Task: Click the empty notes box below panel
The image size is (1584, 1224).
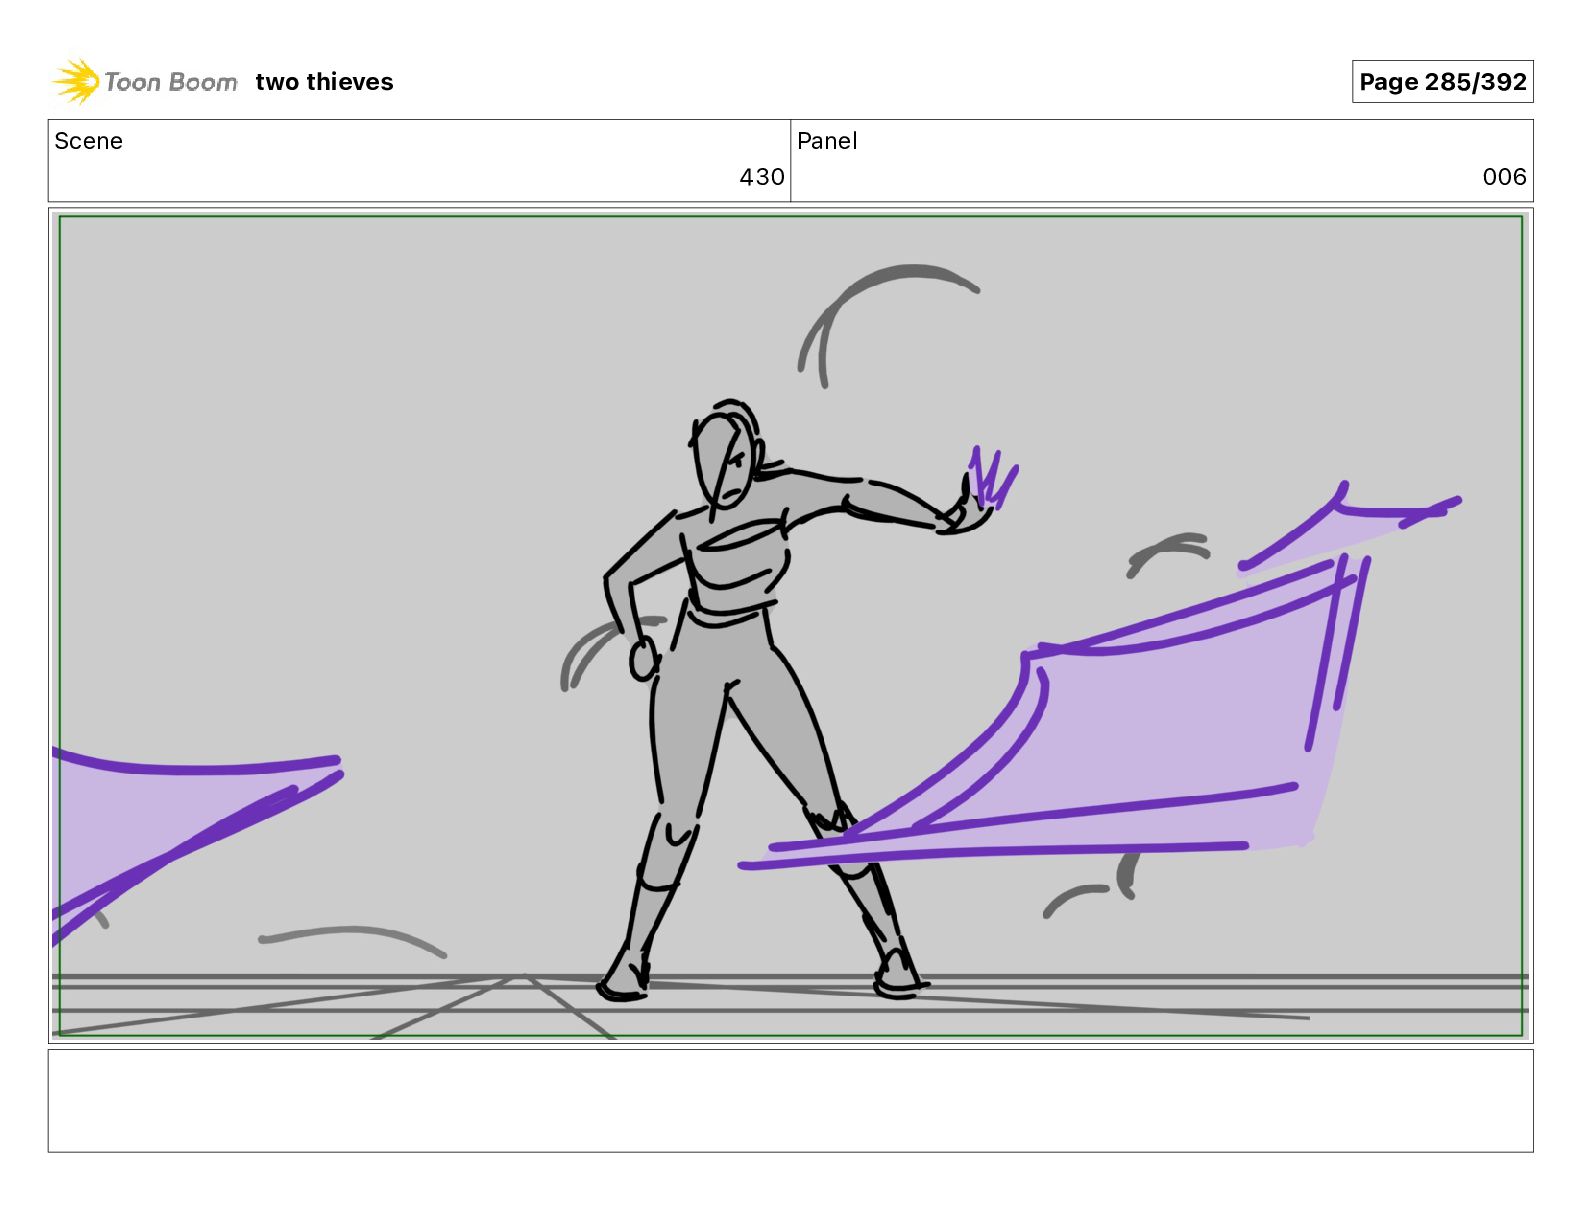Action: (x=790, y=1100)
